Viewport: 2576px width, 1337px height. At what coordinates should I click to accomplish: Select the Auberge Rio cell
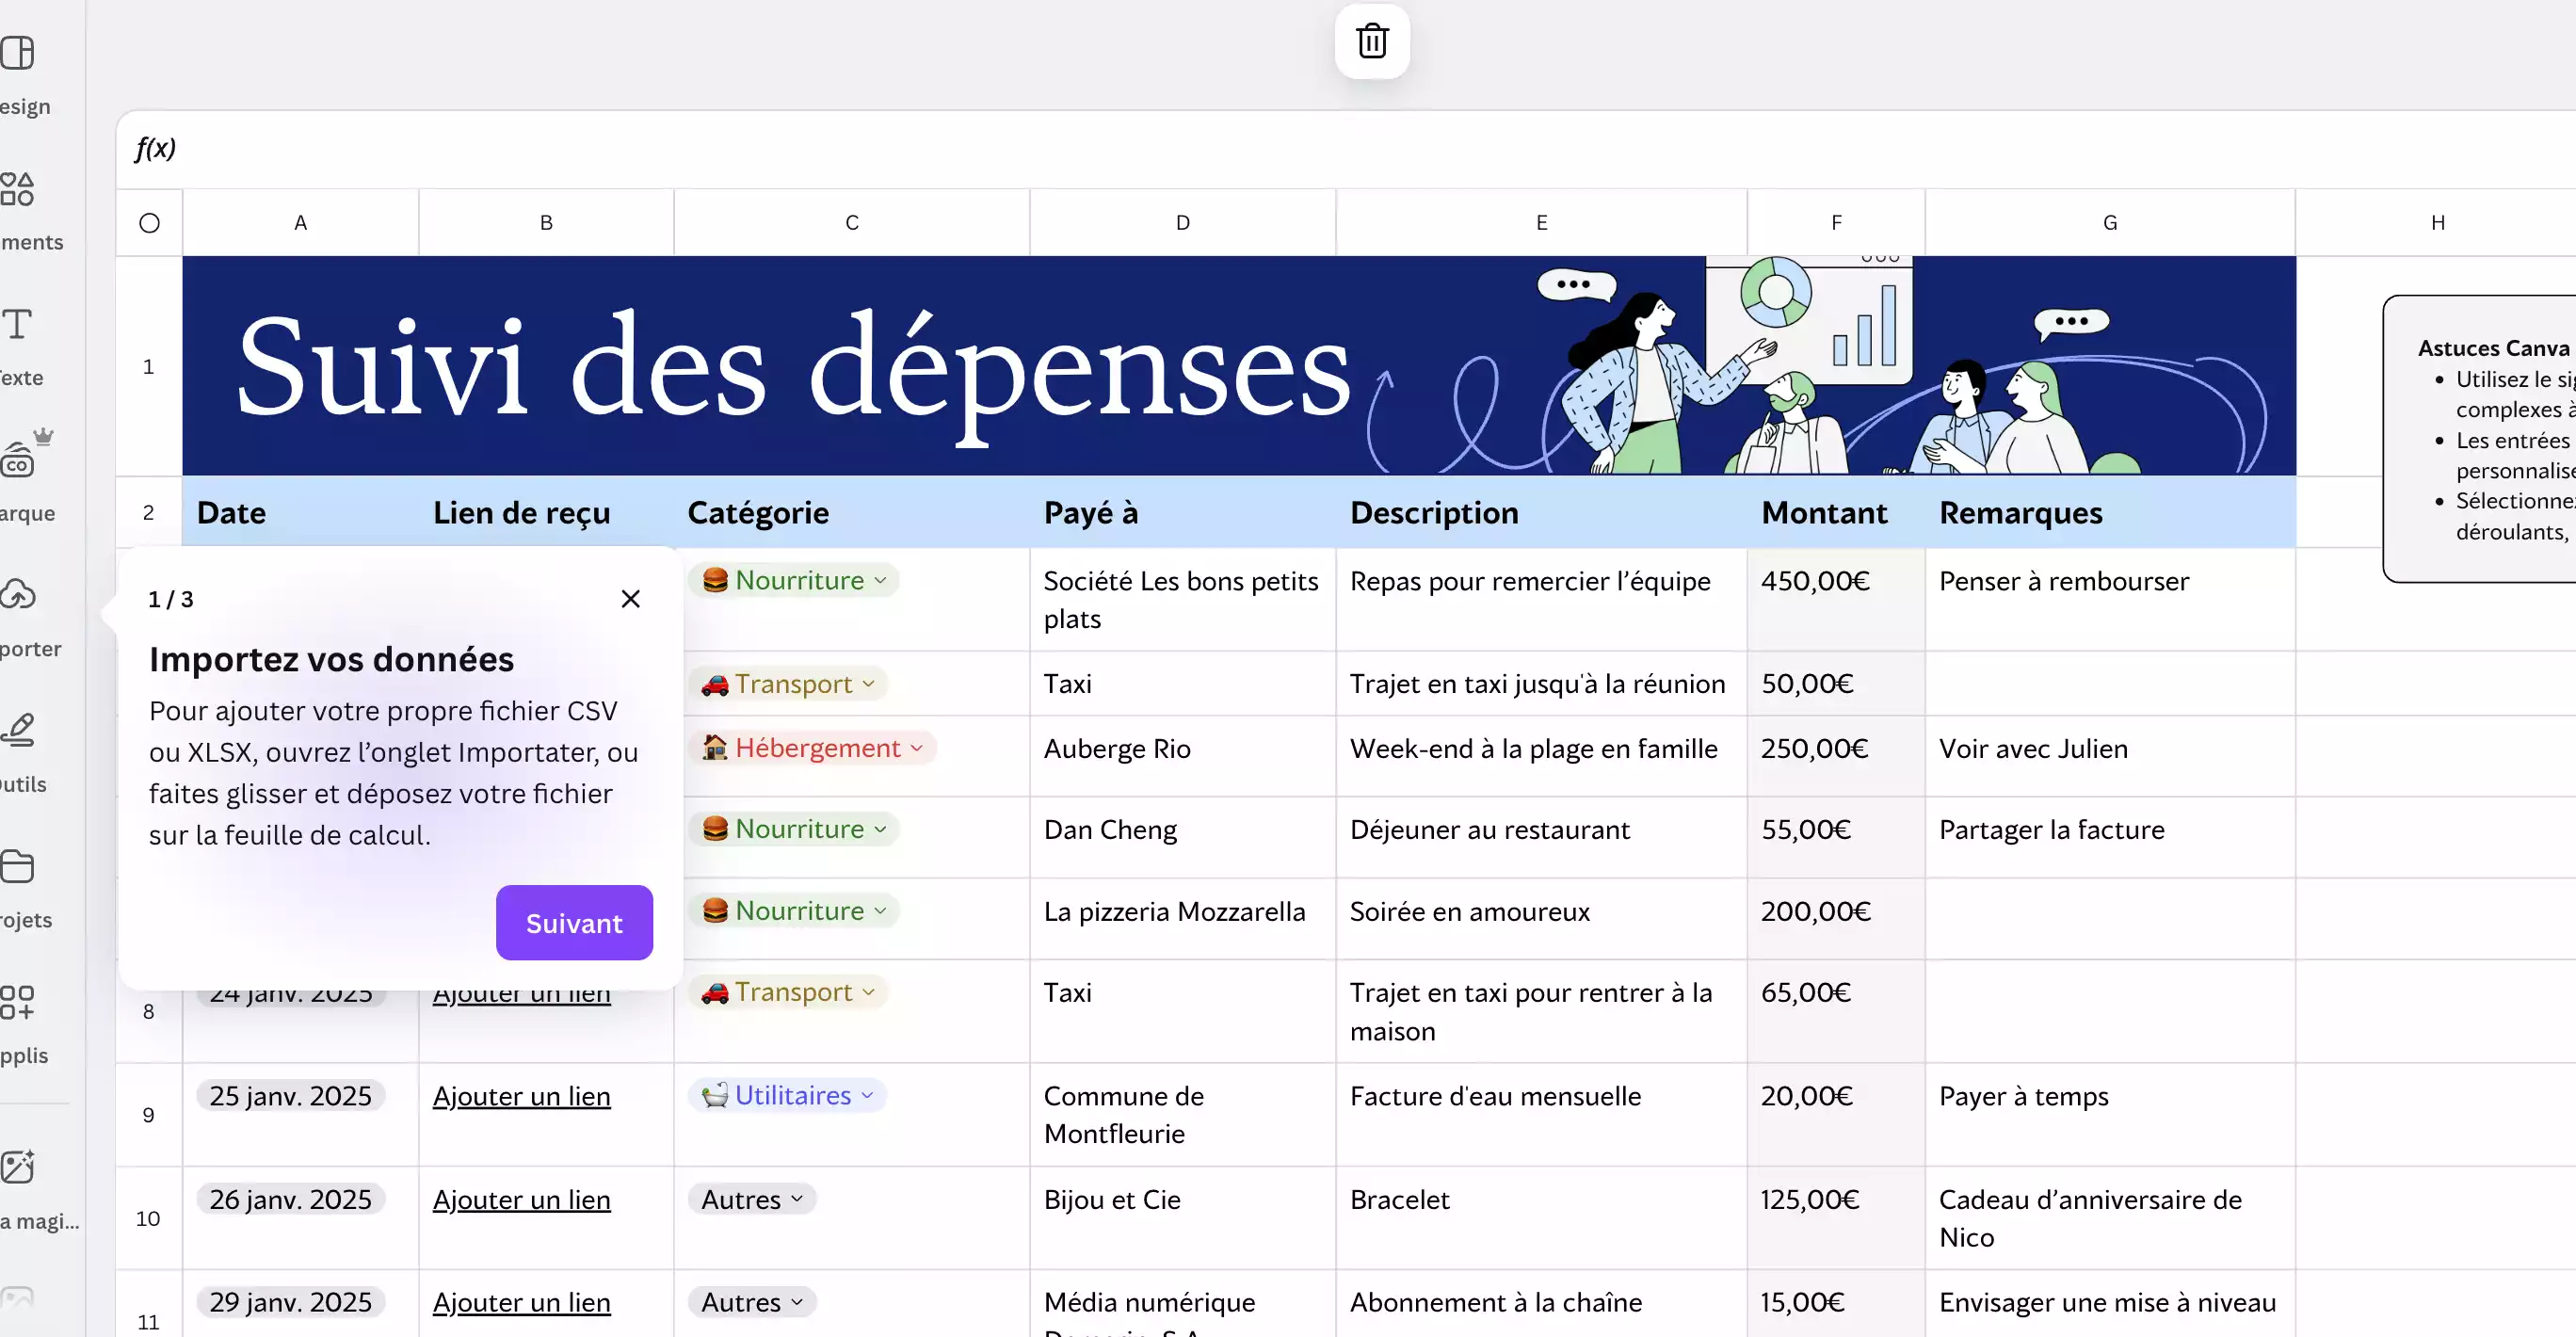(1183, 756)
